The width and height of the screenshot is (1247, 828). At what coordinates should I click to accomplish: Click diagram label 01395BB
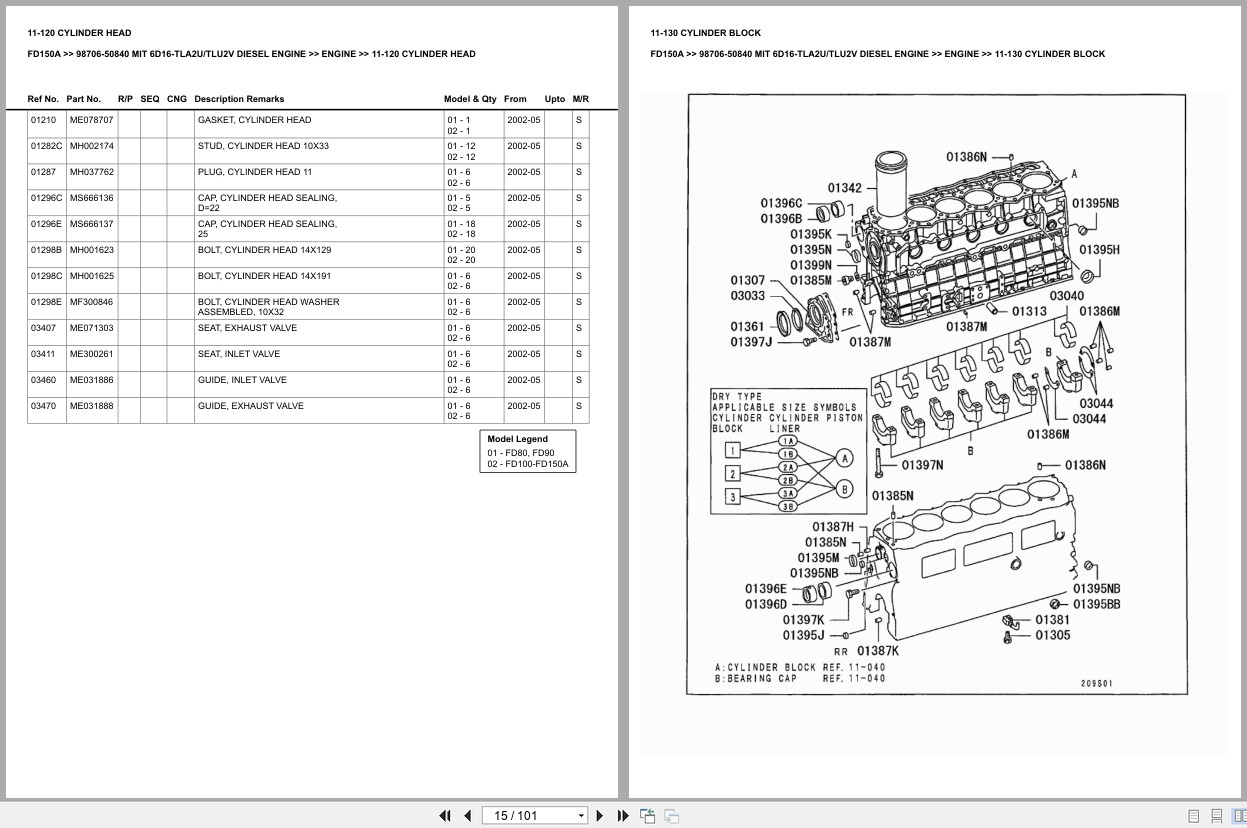[1096, 604]
